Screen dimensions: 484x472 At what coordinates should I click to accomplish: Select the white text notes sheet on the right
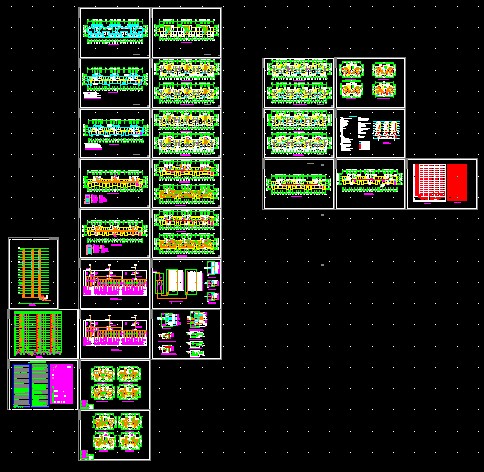click(370, 133)
